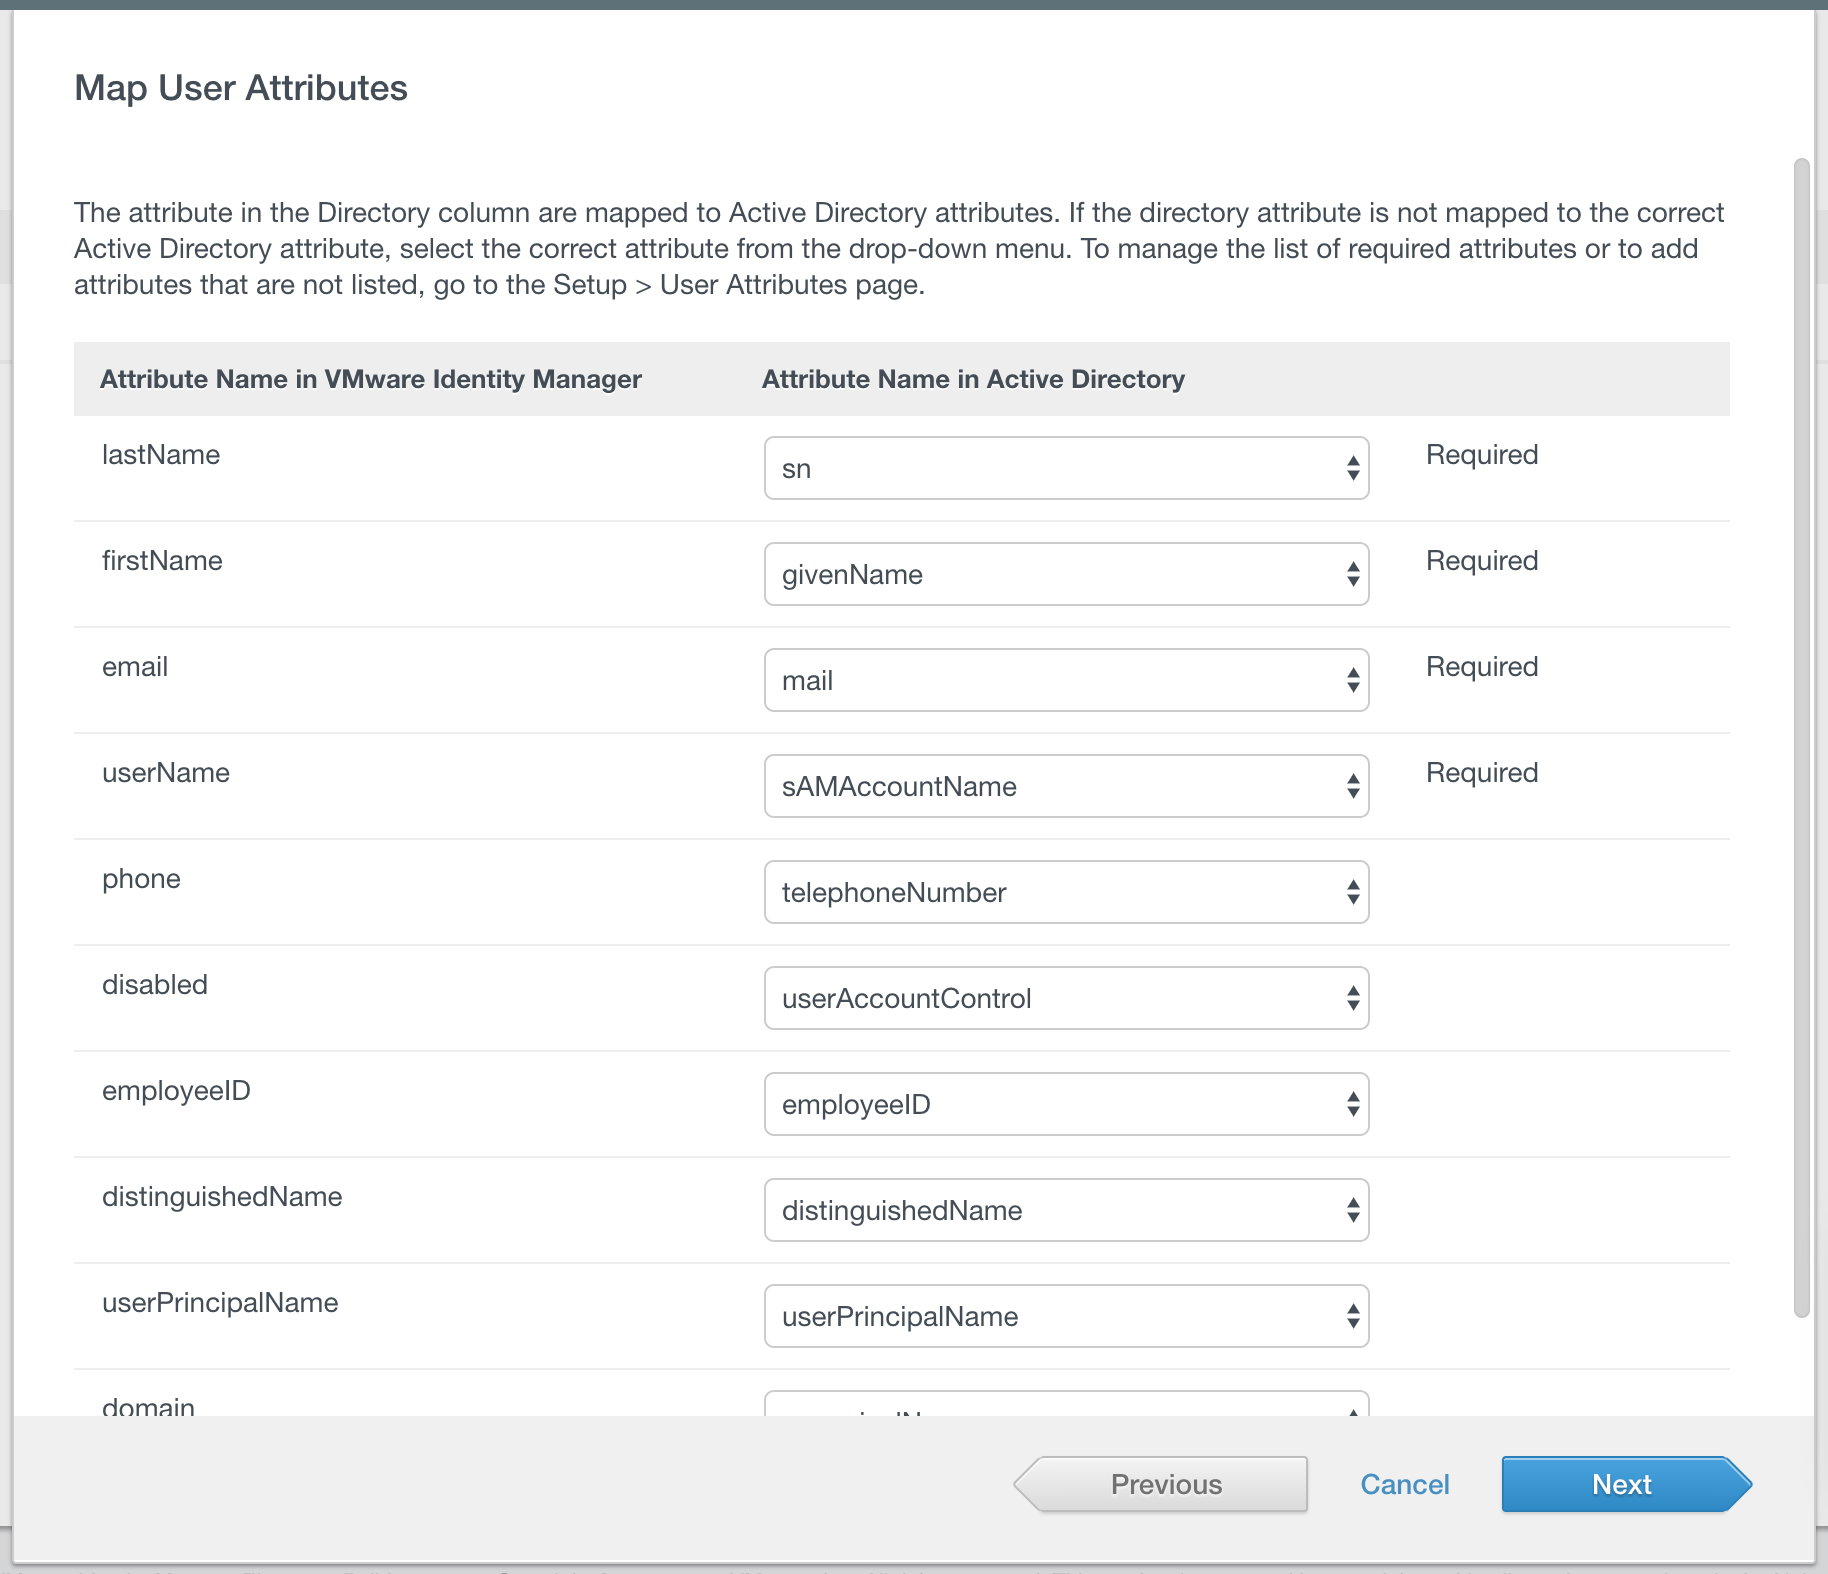1828x1574 pixels.
Task: Open the disabled userAccountControl dropdown
Action: click(1066, 998)
